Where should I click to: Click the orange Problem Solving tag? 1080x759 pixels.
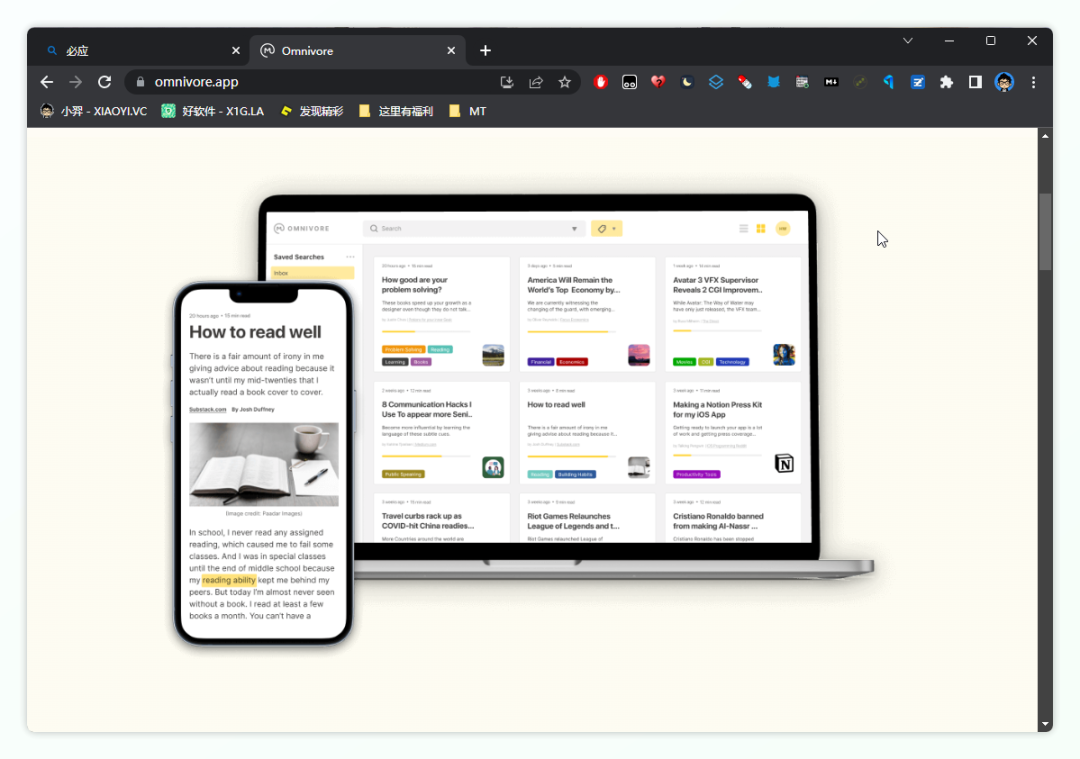[403, 350]
